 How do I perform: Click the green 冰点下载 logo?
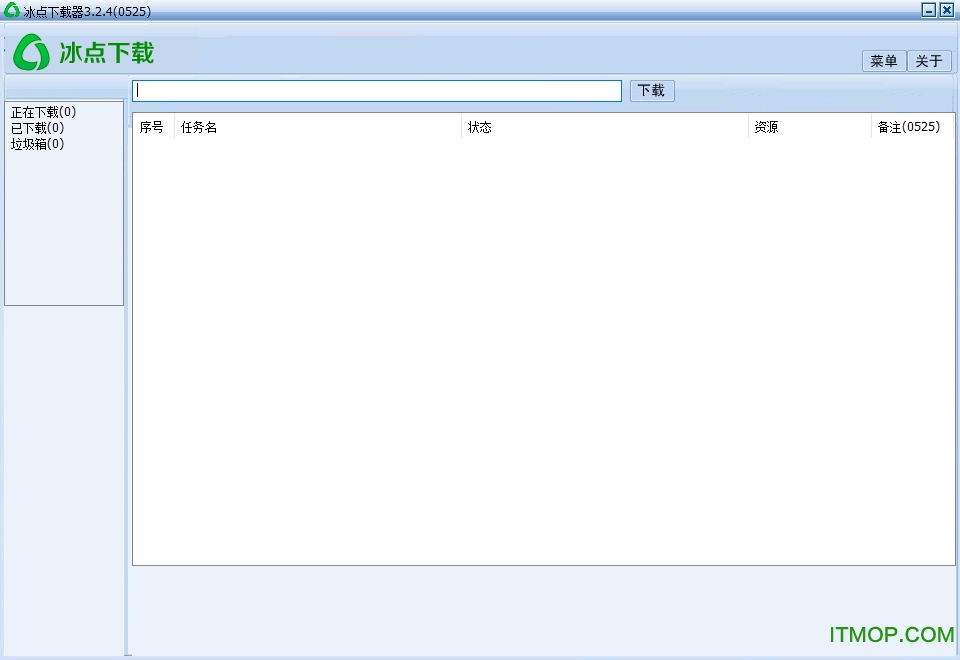84,52
